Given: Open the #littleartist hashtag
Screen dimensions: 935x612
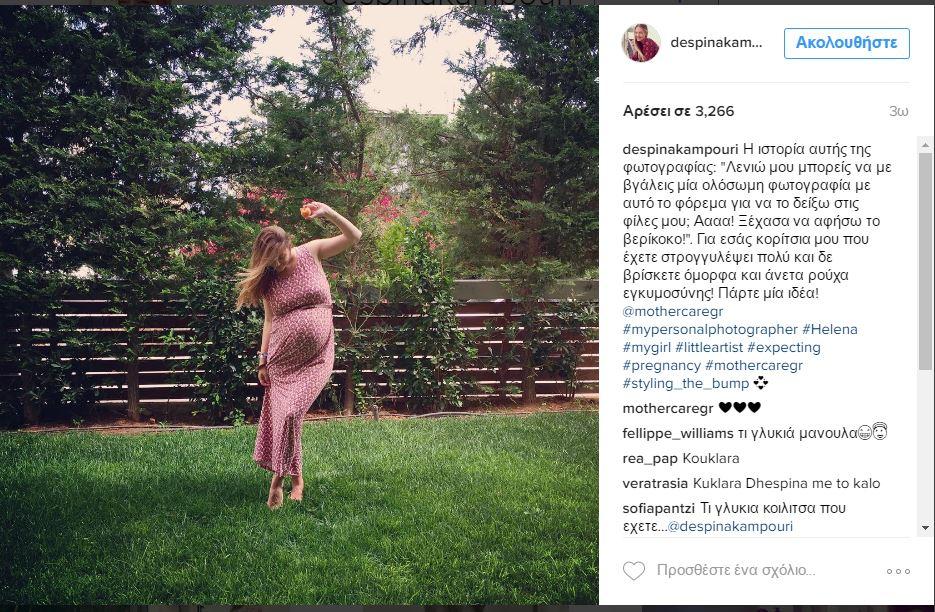Looking at the screenshot, I should [x=709, y=347].
